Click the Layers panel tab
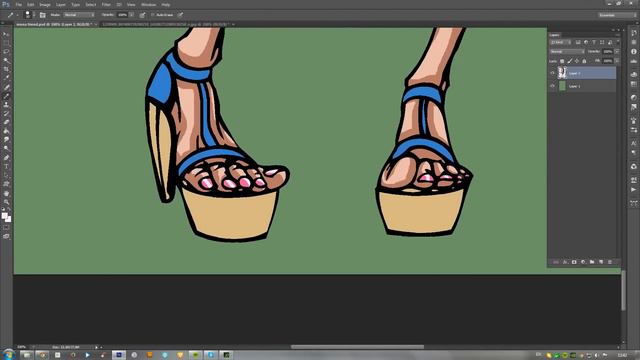The image size is (640, 360). click(555, 35)
